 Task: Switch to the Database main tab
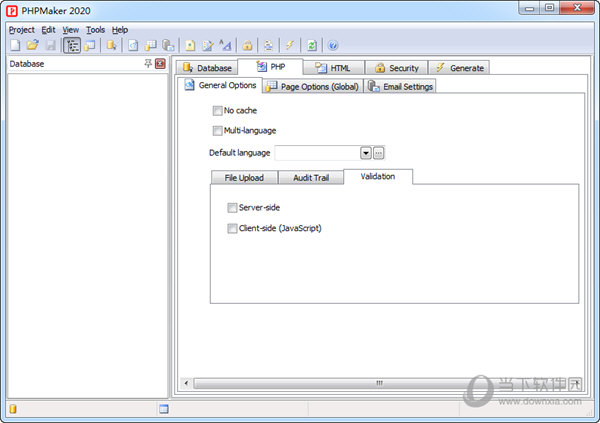click(207, 68)
